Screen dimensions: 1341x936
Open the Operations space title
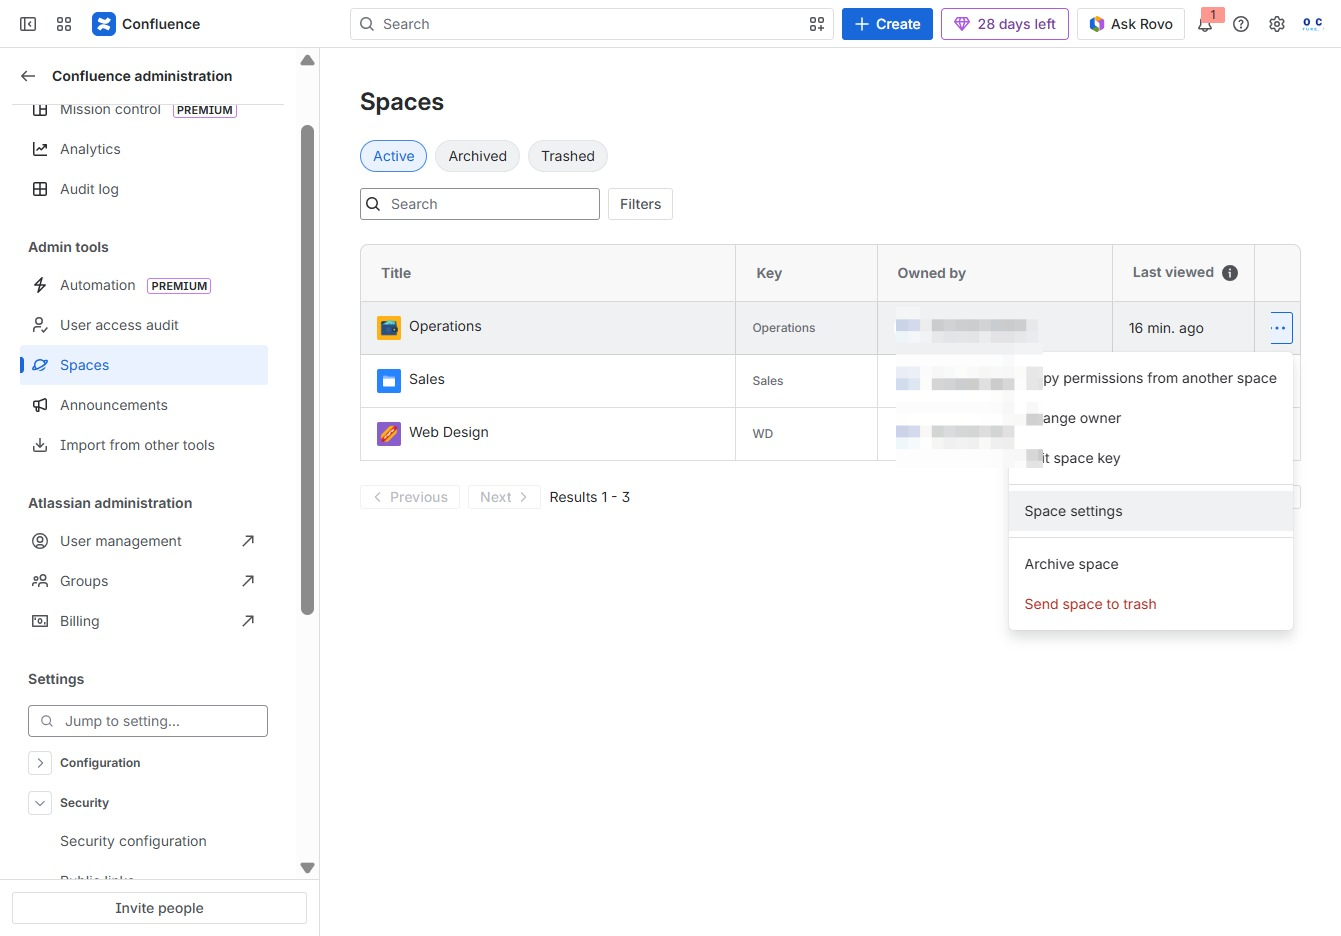(445, 326)
